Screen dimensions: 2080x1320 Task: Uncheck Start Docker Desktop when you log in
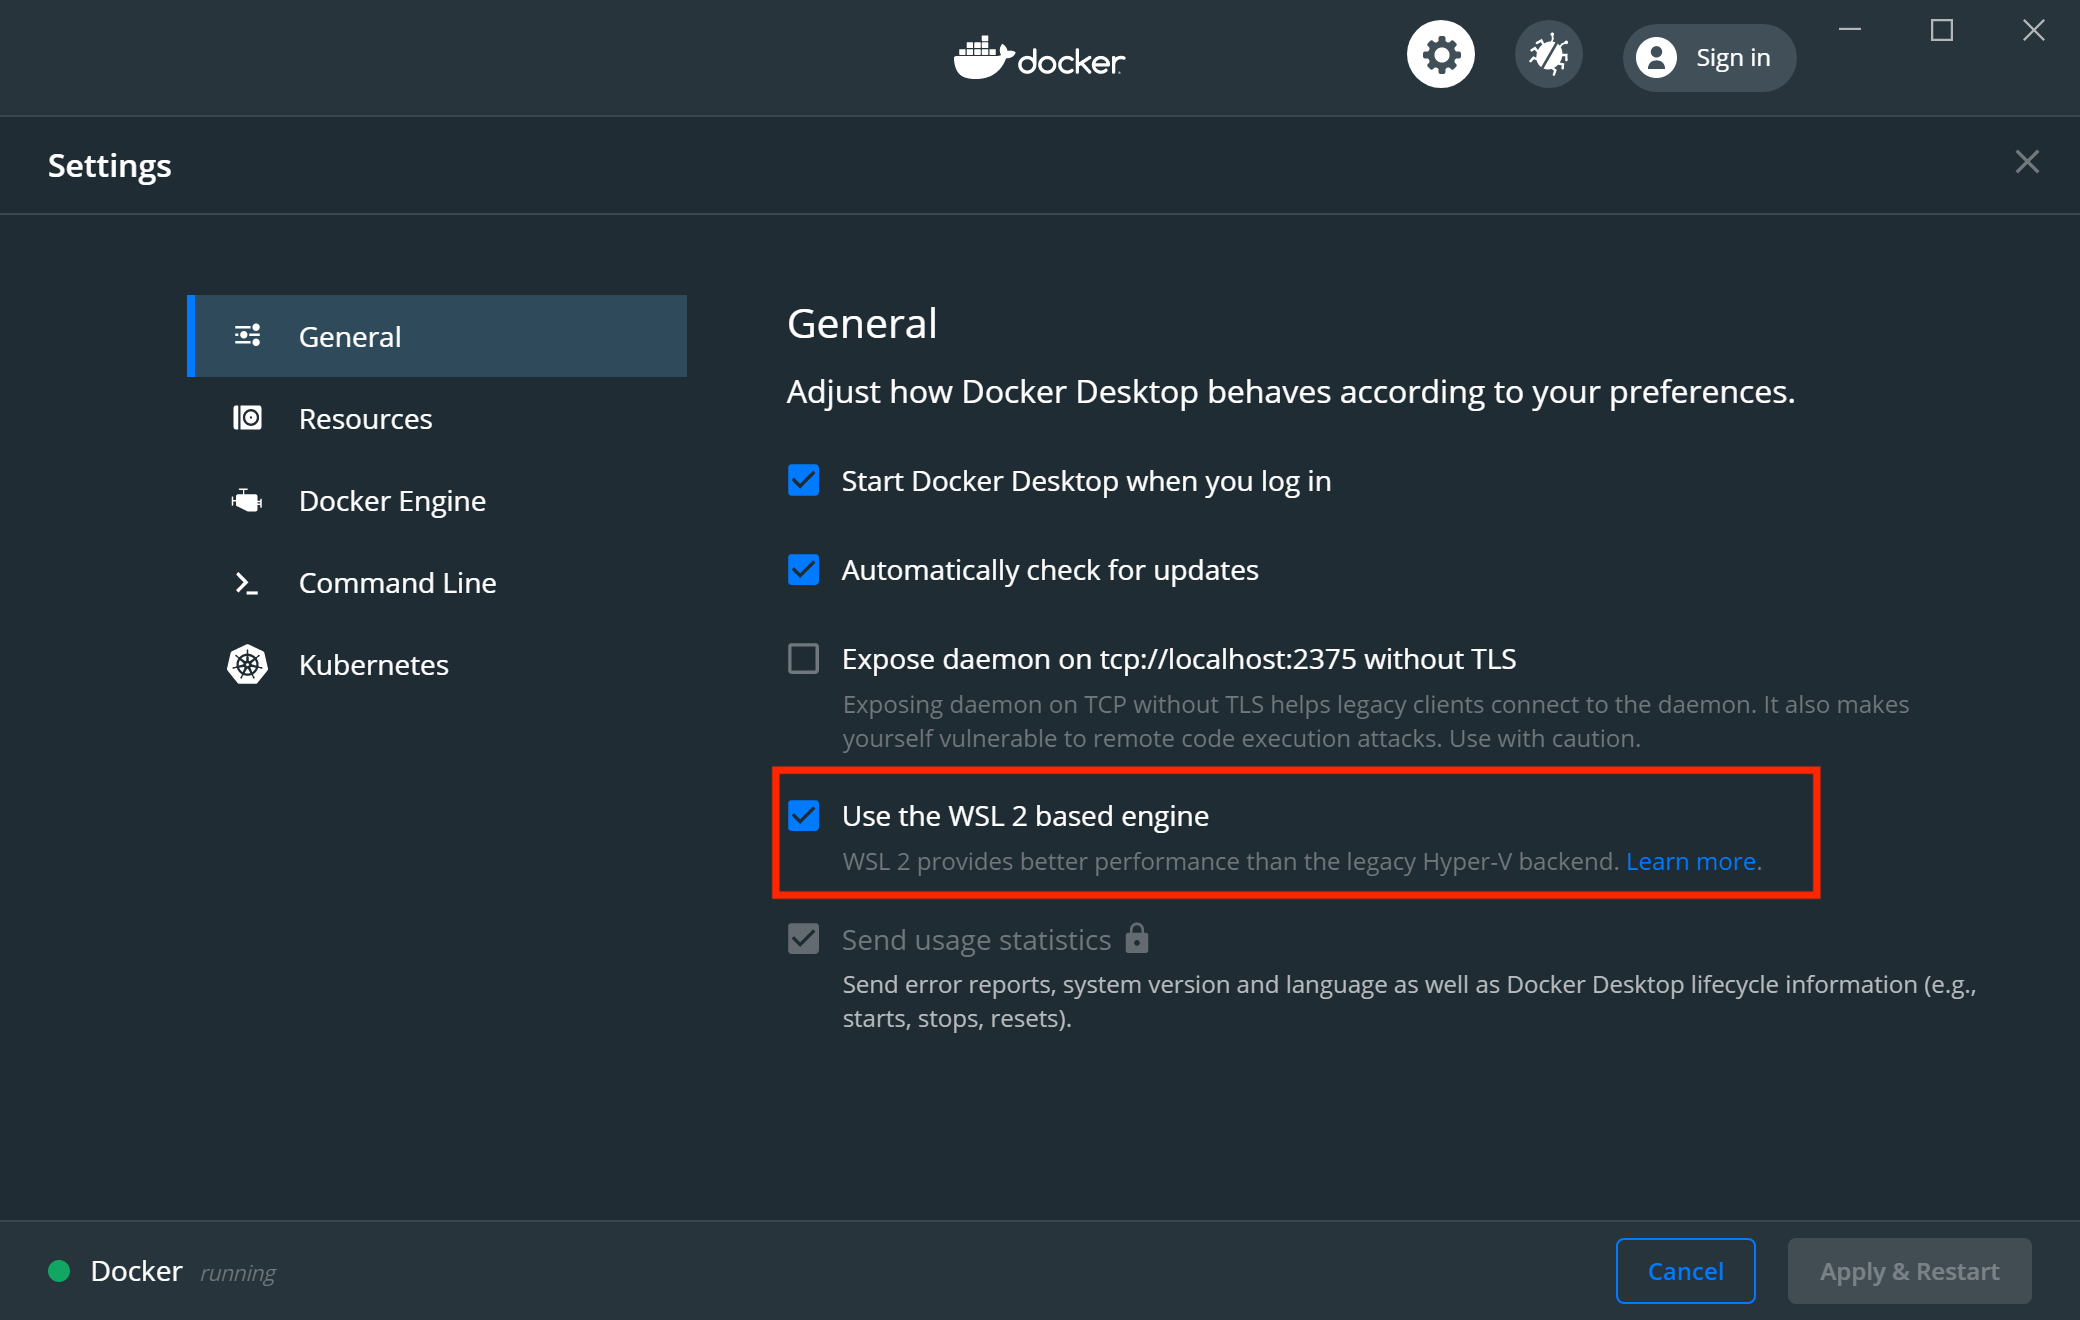coord(803,481)
